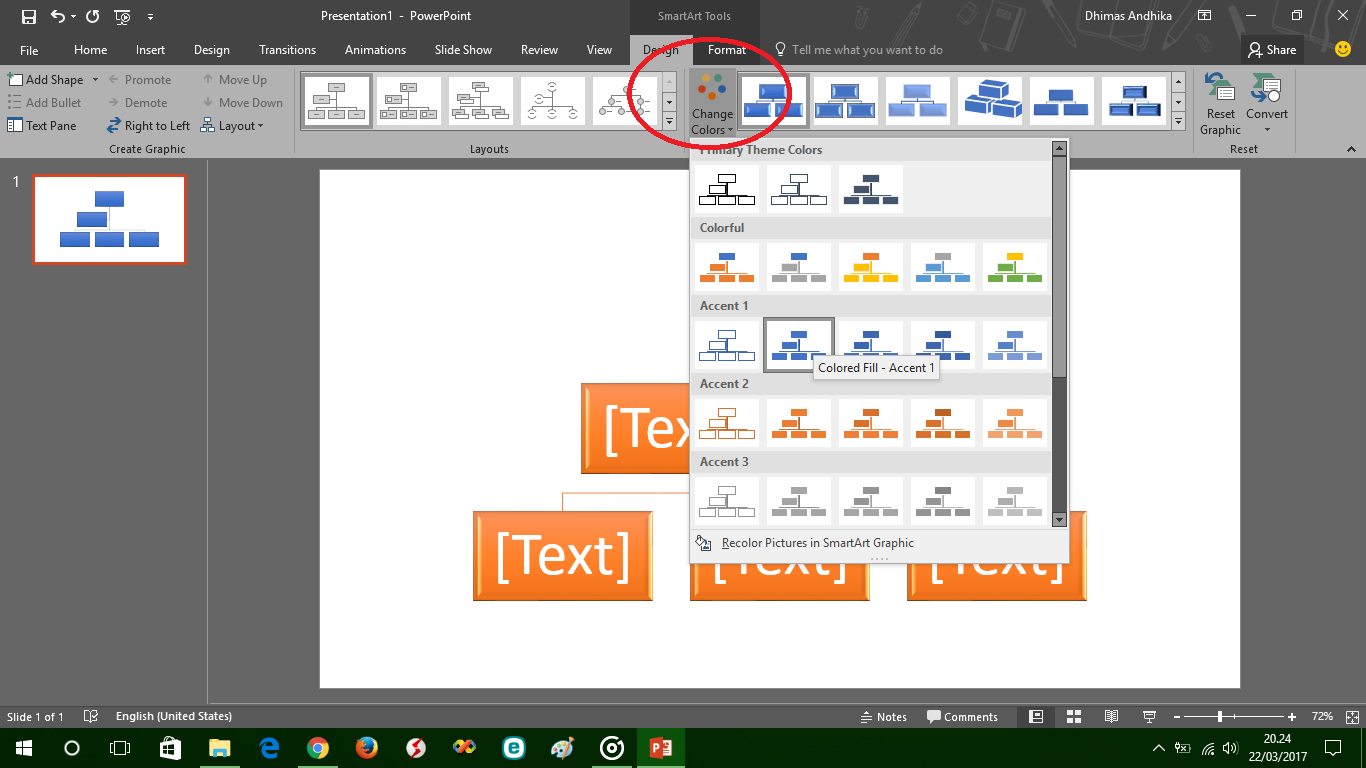Expand the Add Shape dropdown arrow
Image resolution: width=1366 pixels, height=768 pixels.
point(95,80)
